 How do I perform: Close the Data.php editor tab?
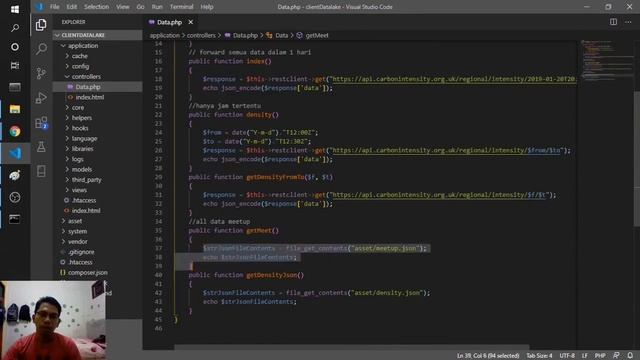[x=191, y=22]
